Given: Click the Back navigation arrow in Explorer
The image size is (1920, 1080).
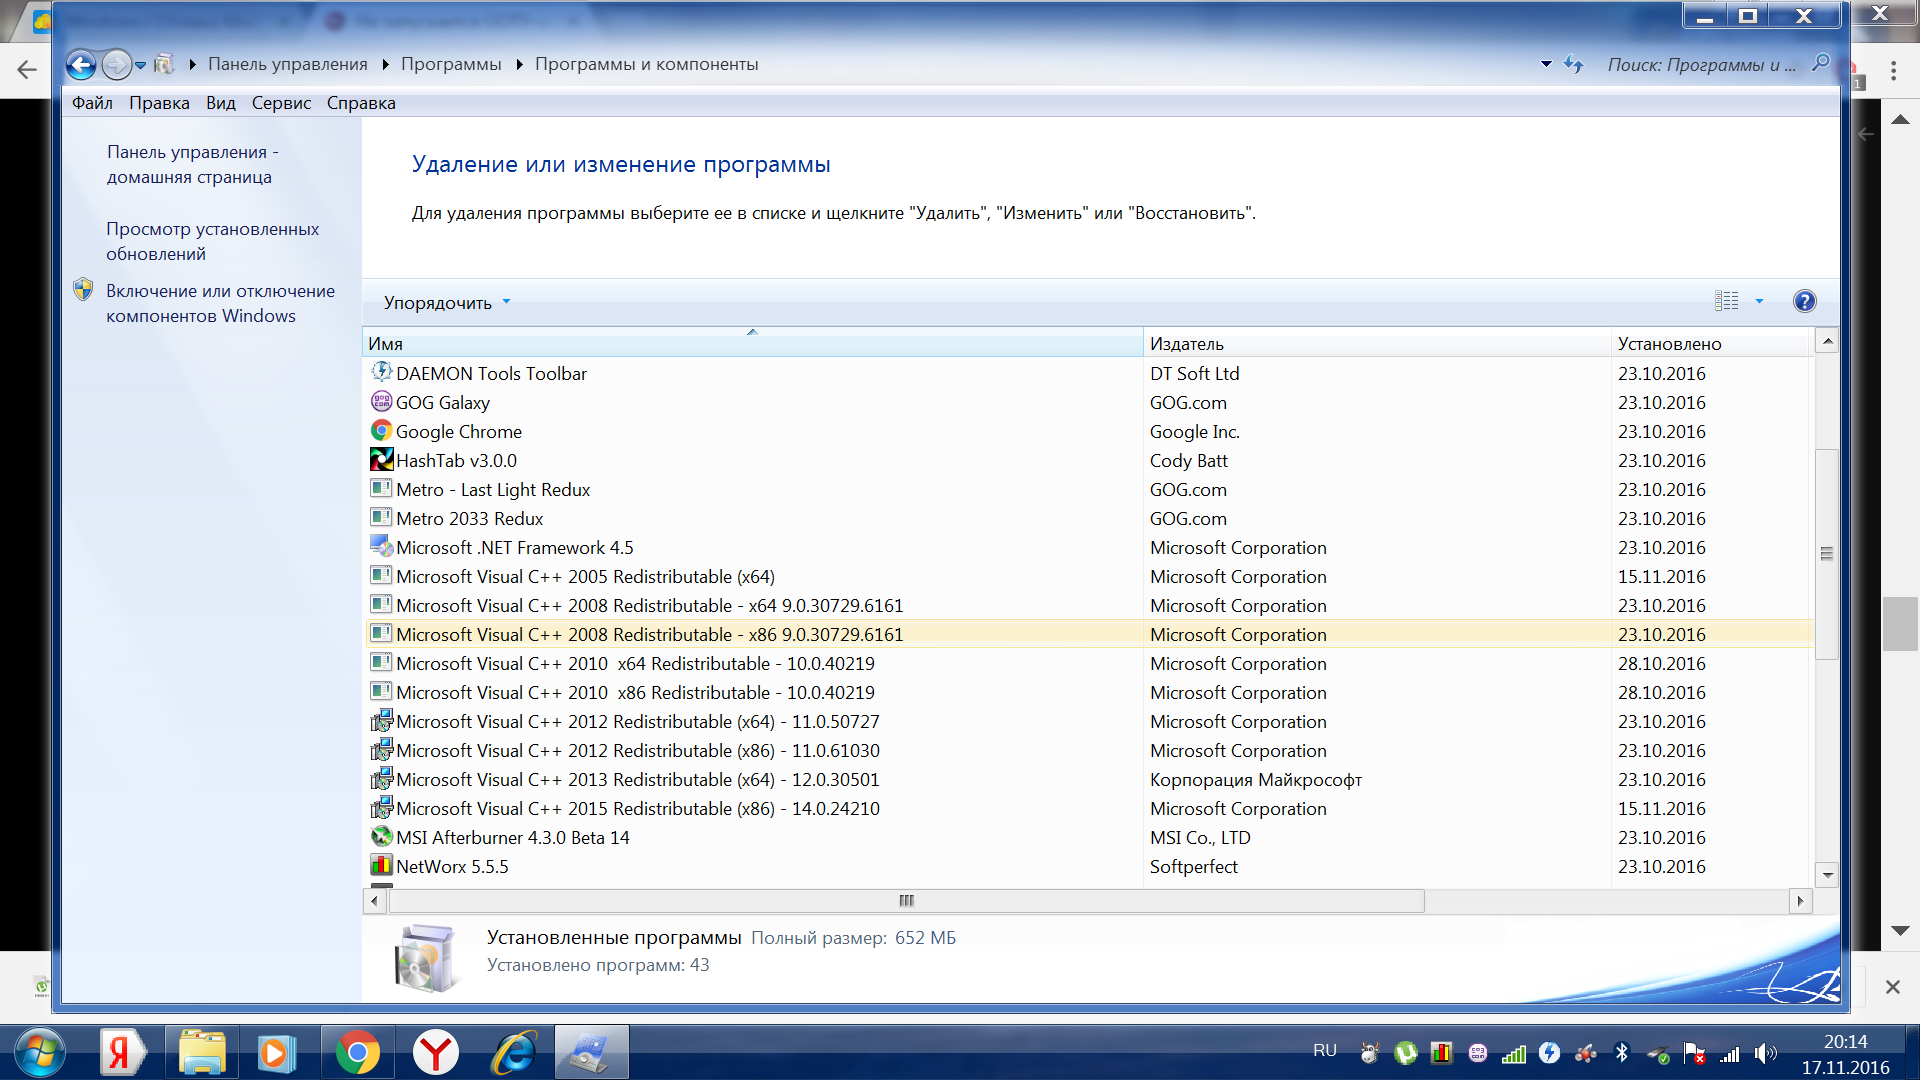Looking at the screenshot, I should click(81, 65).
